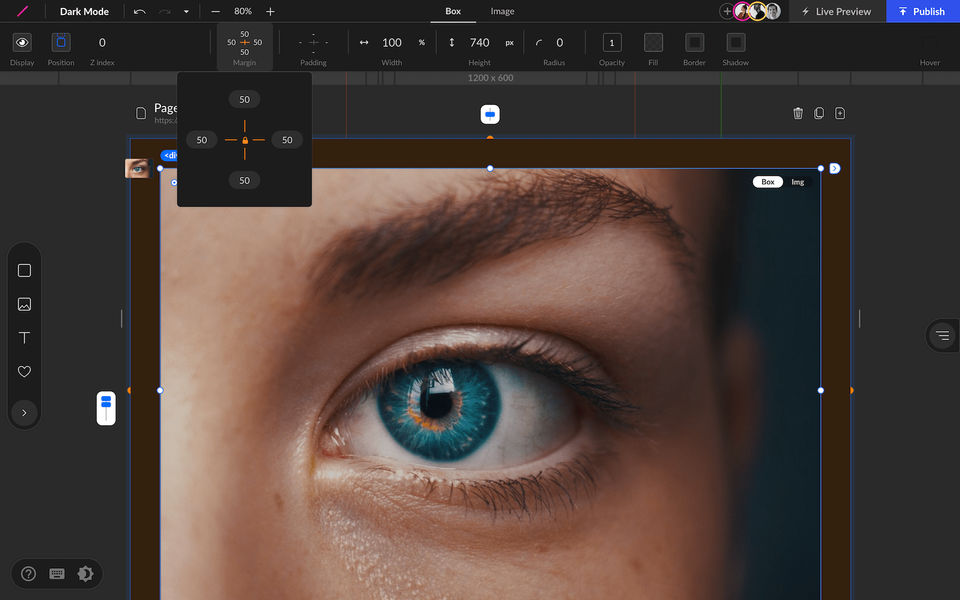This screenshot has height=600, width=960.
Task: Toggle the Display eye icon
Action: (x=22, y=43)
